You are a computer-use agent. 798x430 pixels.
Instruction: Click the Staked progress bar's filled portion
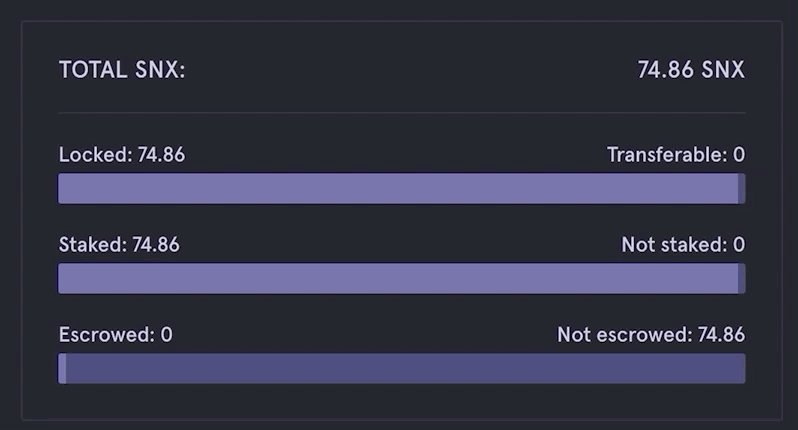pyautogui.click(x=398, y=278)
